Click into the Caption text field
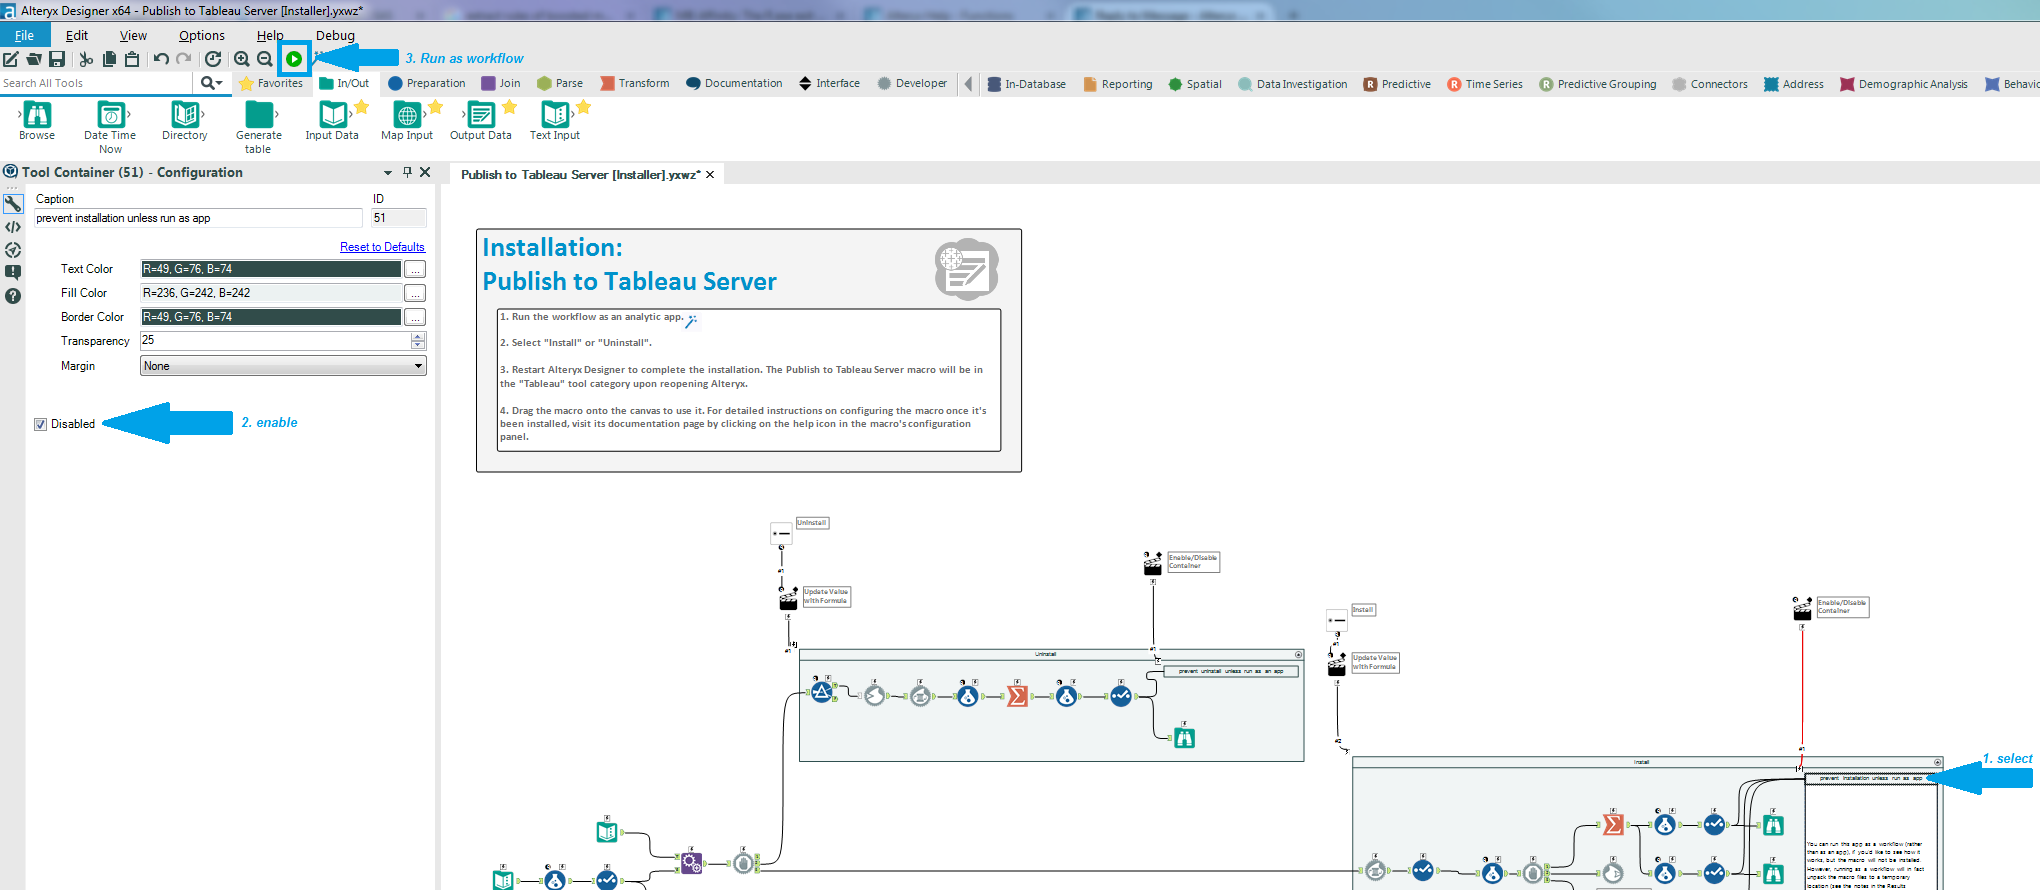2040x890 pixels. tap(198, 218)
